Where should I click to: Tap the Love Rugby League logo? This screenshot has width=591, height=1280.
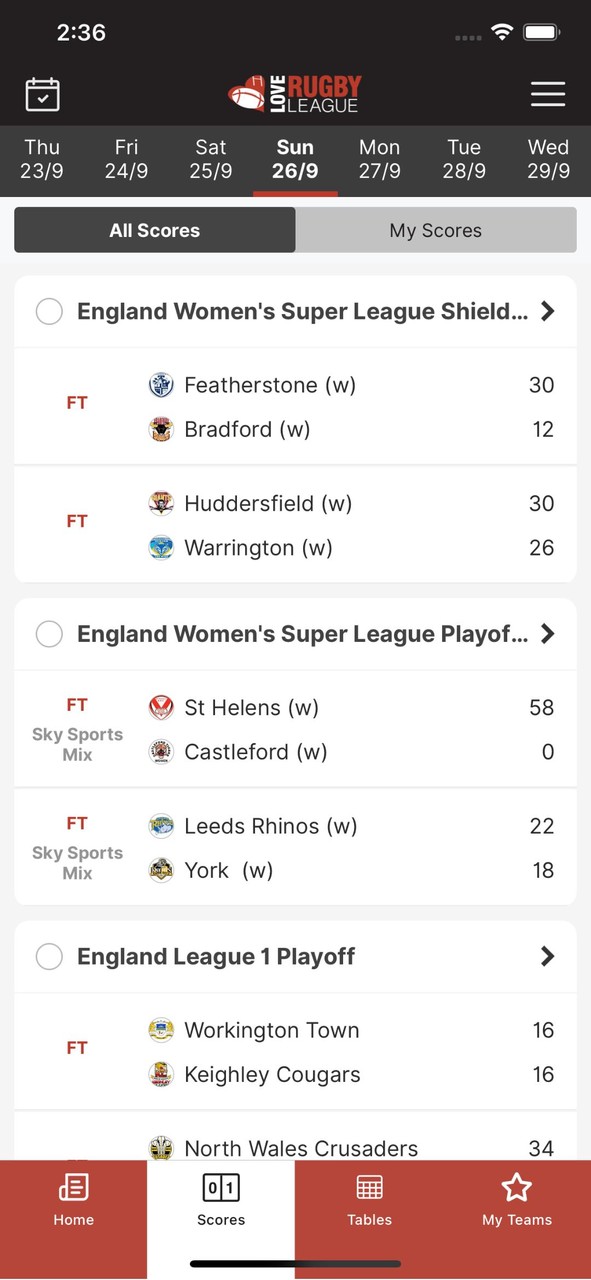click(295, 93)
